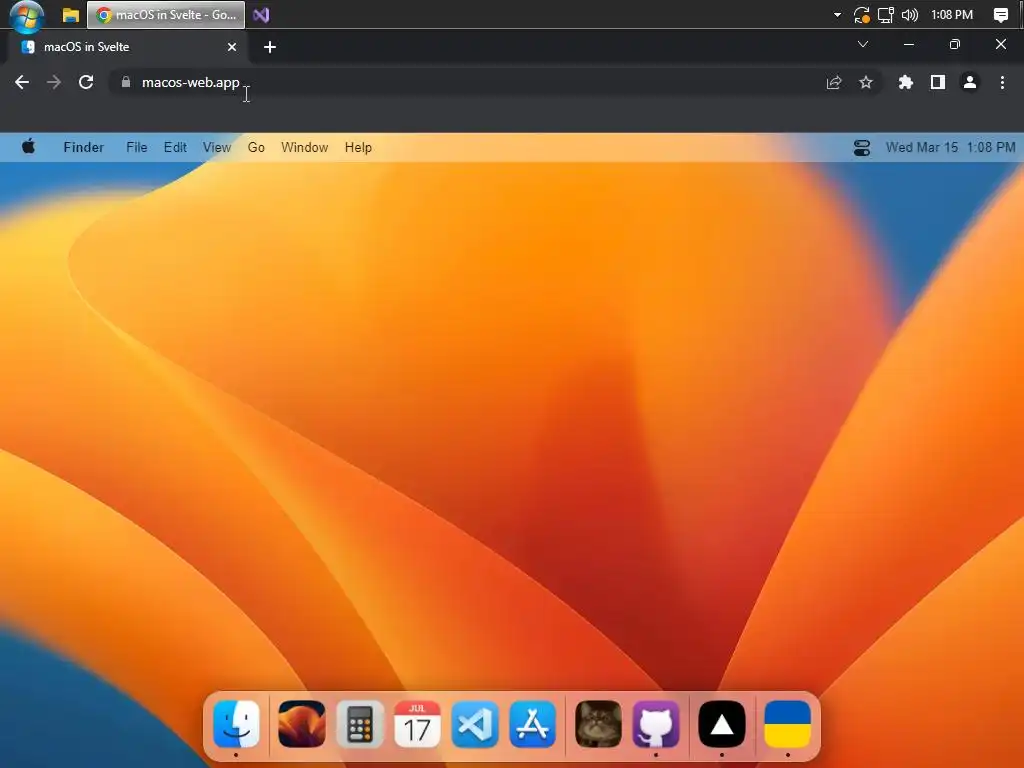Close the macOS in Svelte tab
The height and width of the screenshot is (768, 1024).
pos(232,47)
